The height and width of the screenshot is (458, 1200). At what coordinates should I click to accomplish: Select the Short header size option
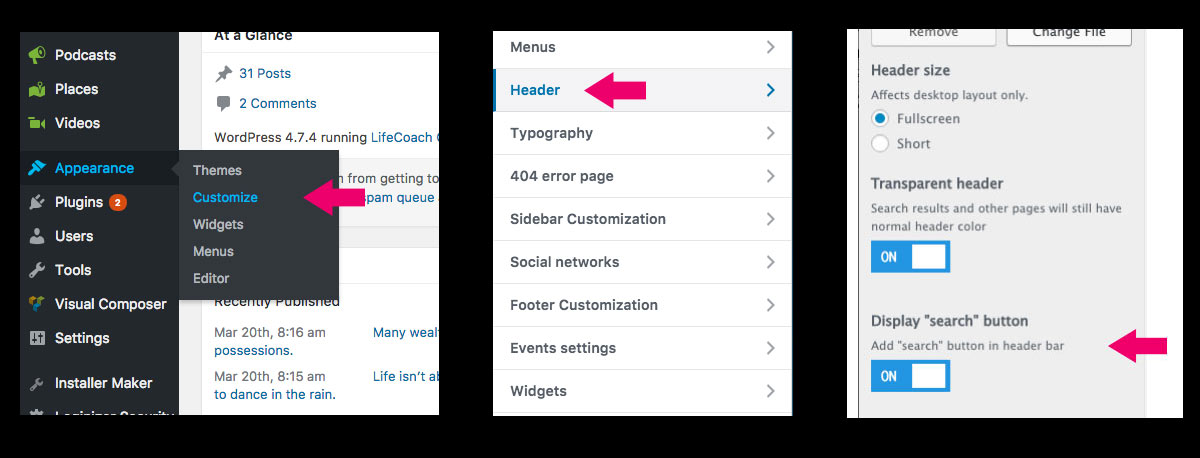coord(880,143)
